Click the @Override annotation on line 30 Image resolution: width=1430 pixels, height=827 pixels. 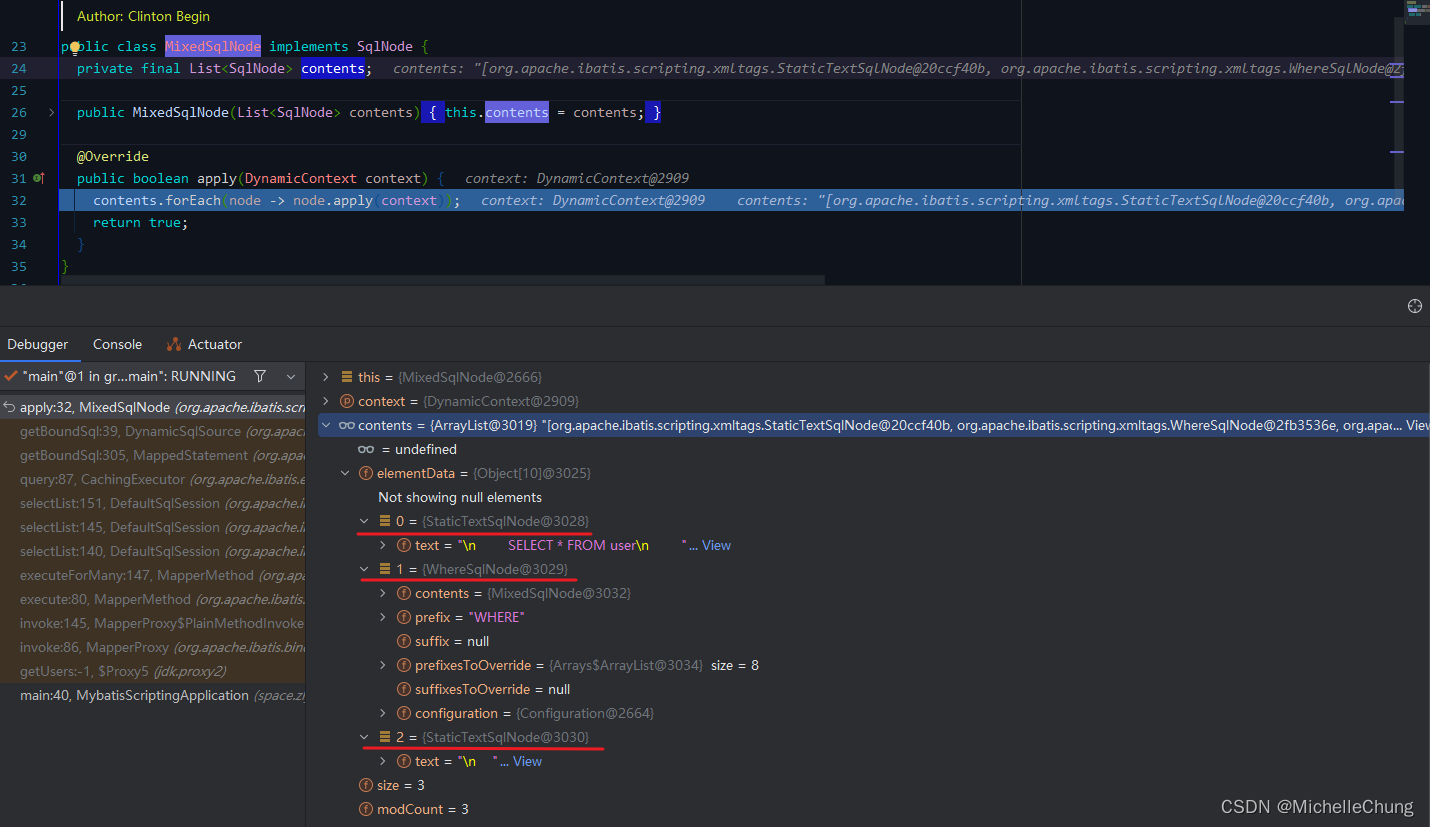pyautogui.click(x=113, y=156)
